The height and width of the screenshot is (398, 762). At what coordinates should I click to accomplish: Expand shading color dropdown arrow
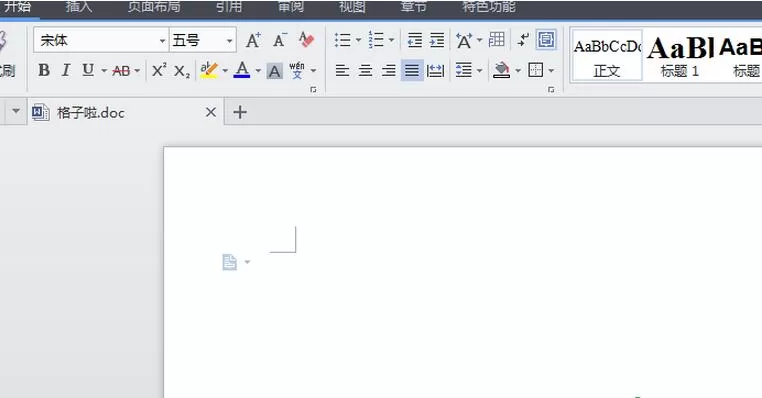coord(518,71)
